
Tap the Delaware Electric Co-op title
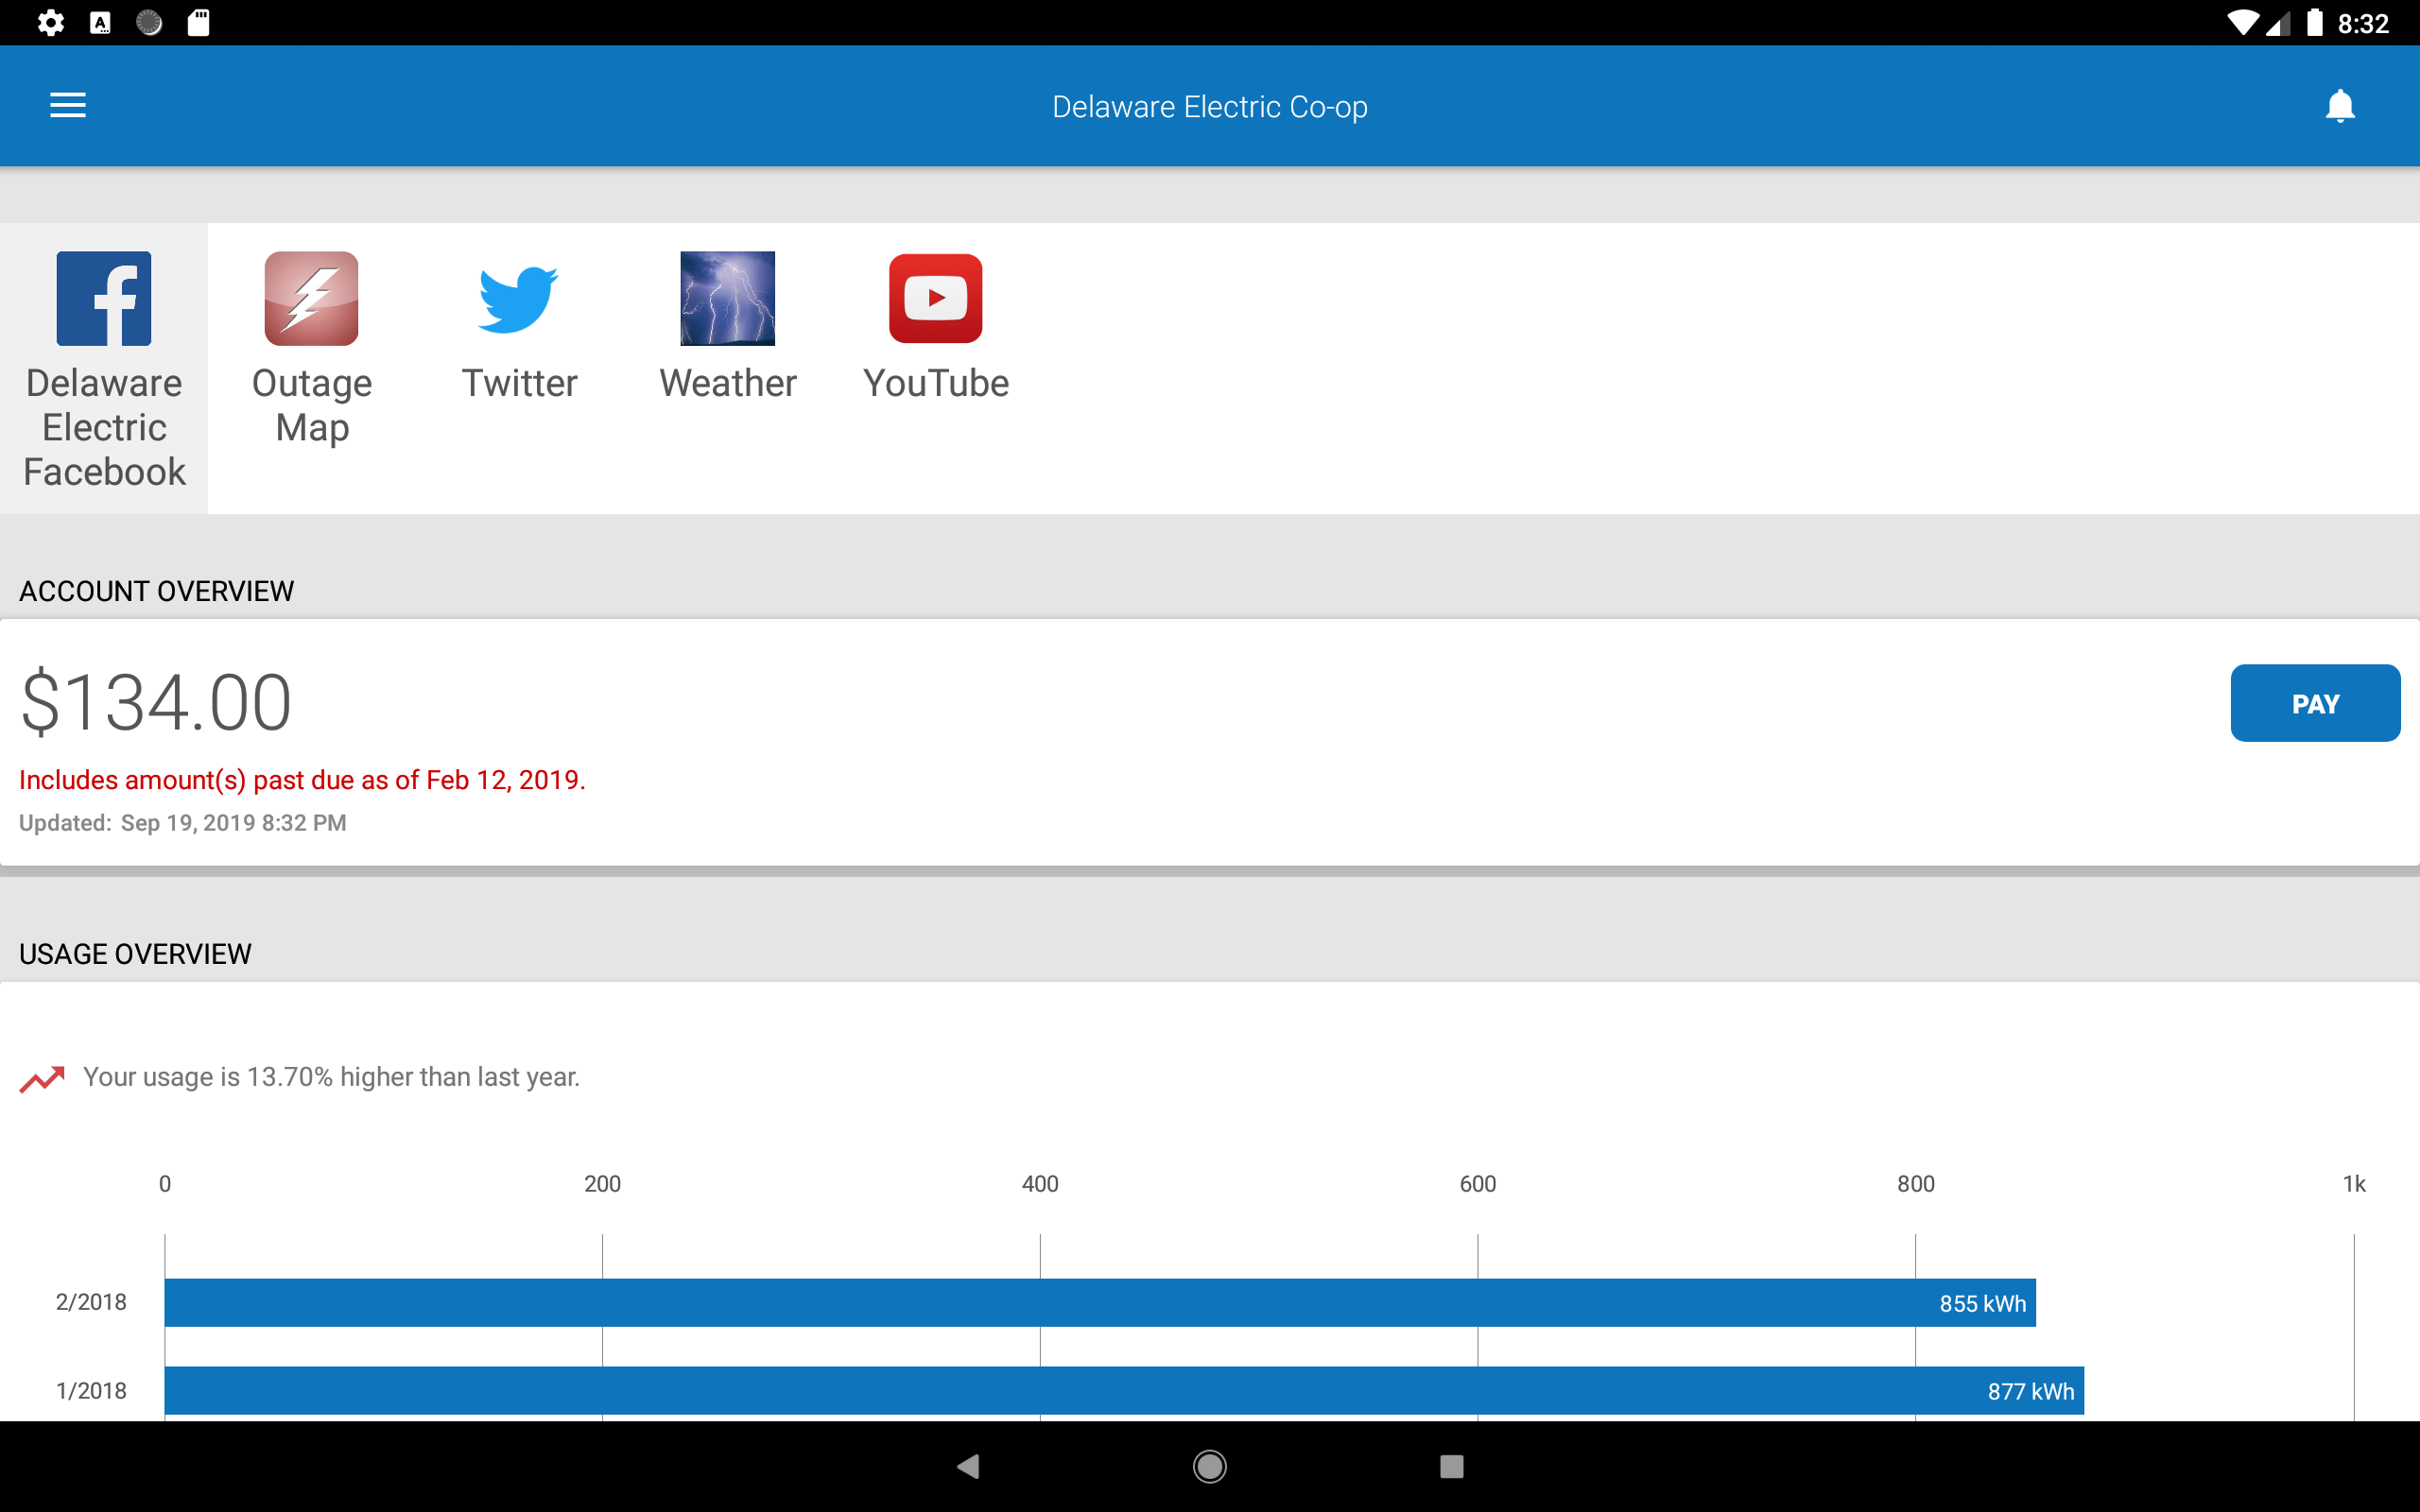pyautogui.click(x=1210, y=106)
